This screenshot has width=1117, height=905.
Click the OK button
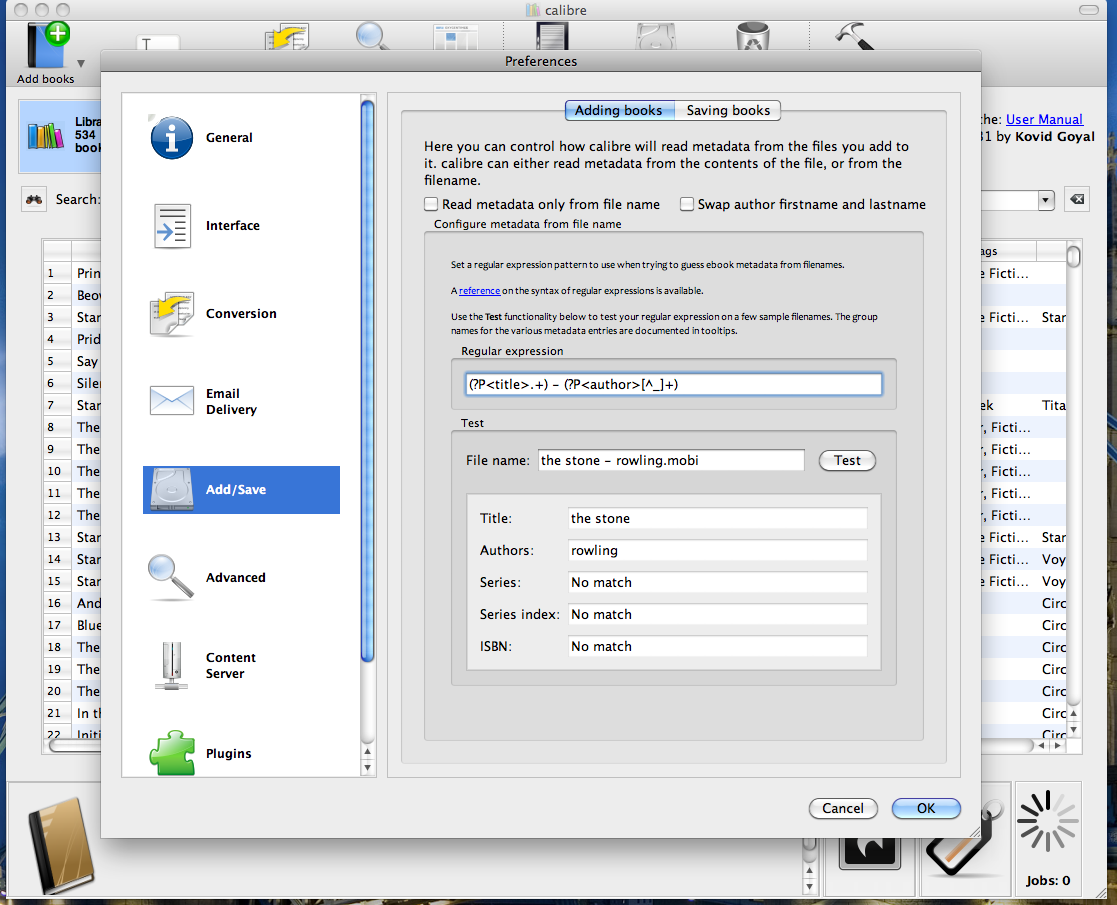click(x=926, y=808)
